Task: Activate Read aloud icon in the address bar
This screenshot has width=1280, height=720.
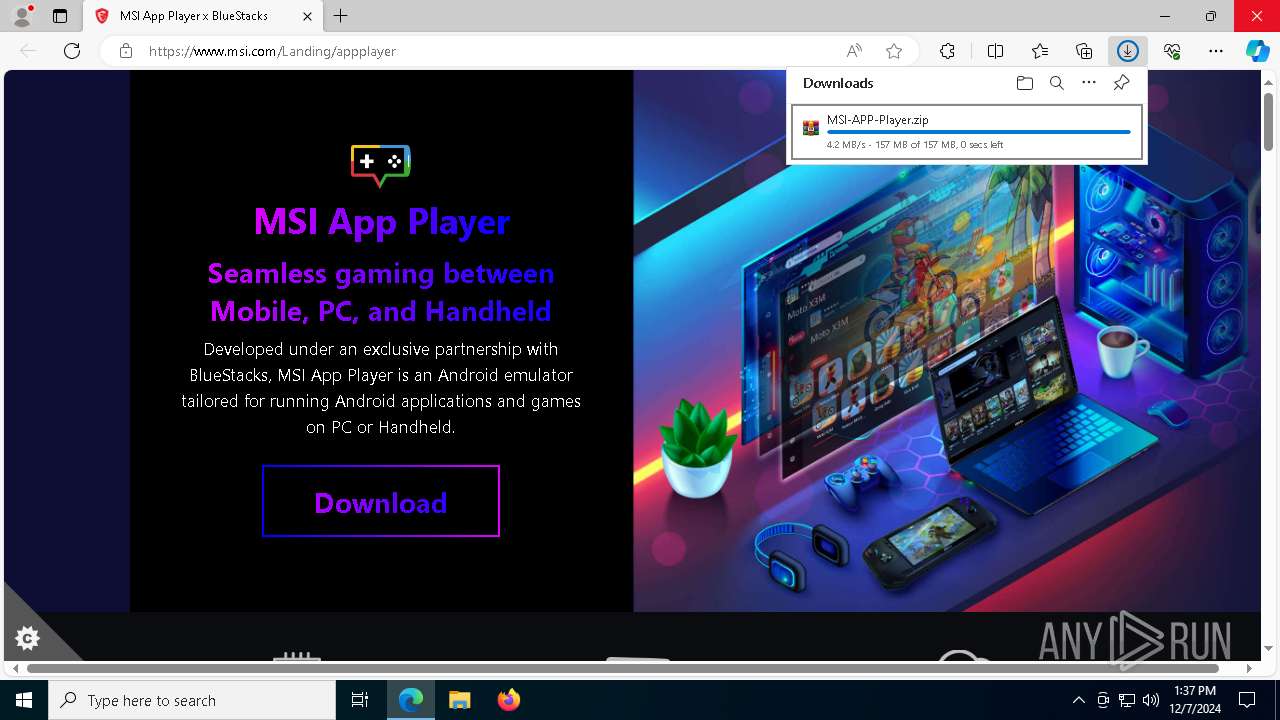Action: click(x=854, y=51)
